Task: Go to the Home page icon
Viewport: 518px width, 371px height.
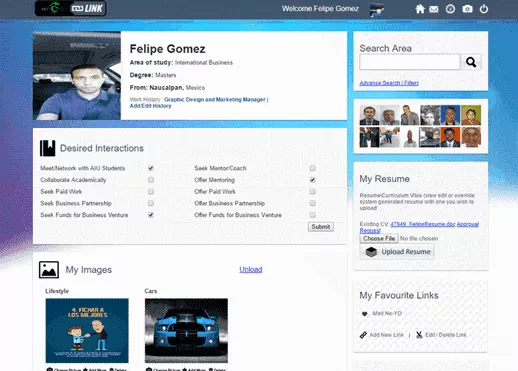Action: pos(420,9)
